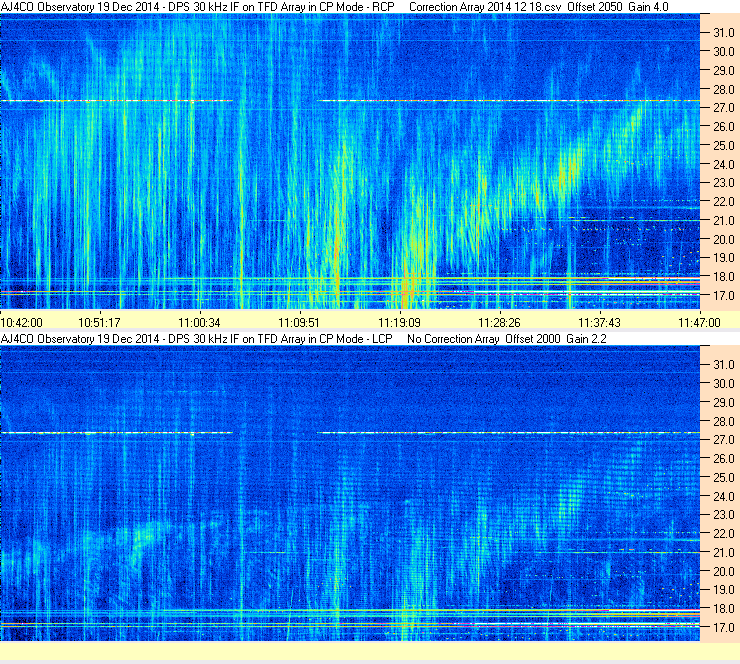Click the 11:09:51 time axis label
The width and height of the screenshot is (740, 664).
(x=299, y=323)
